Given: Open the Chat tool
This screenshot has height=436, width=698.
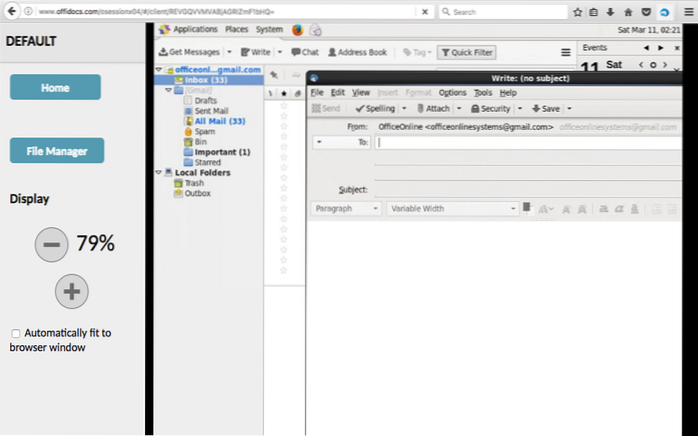Looking at the screenshot, I should click(x=304, y=51).
